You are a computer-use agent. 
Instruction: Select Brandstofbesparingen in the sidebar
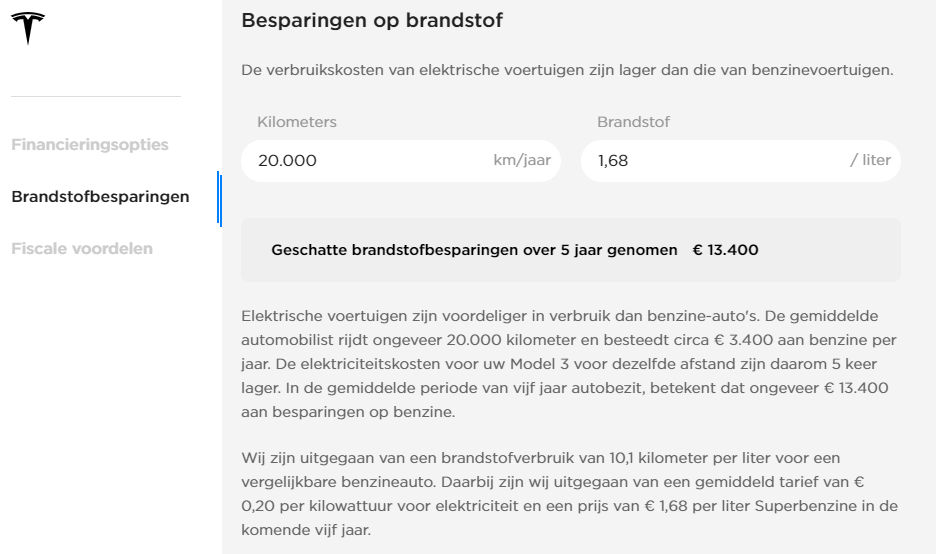coord(100,196)
